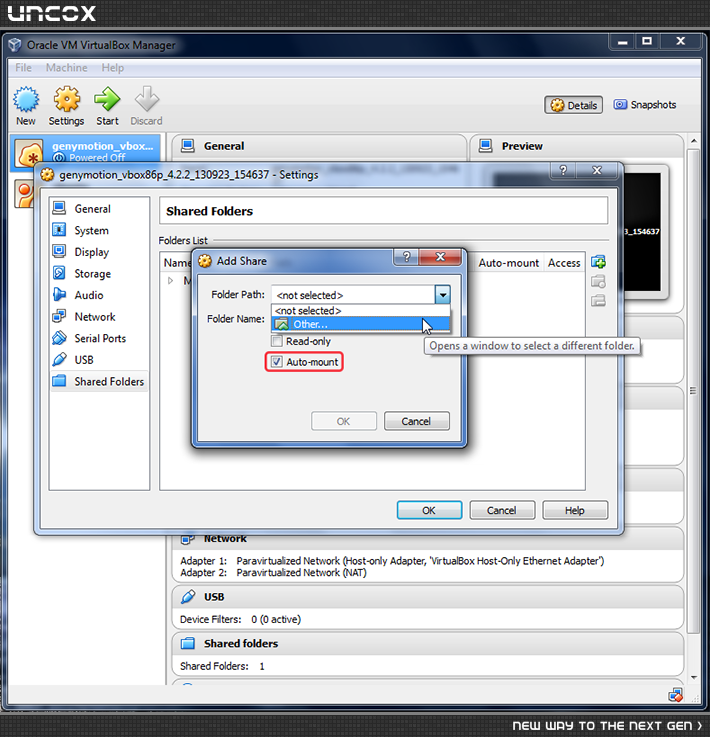Click the Discard arrow icon
This screenshot has height=737, width=710.
click(147, 99)
